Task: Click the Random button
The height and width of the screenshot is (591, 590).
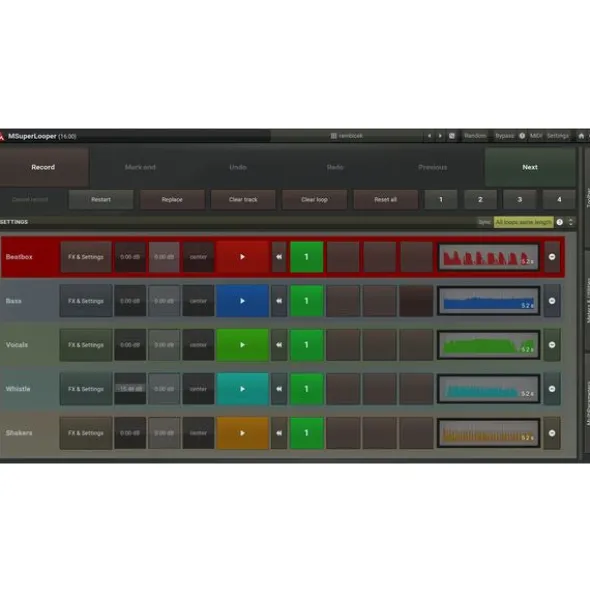Action: click(x=475, y=136)
